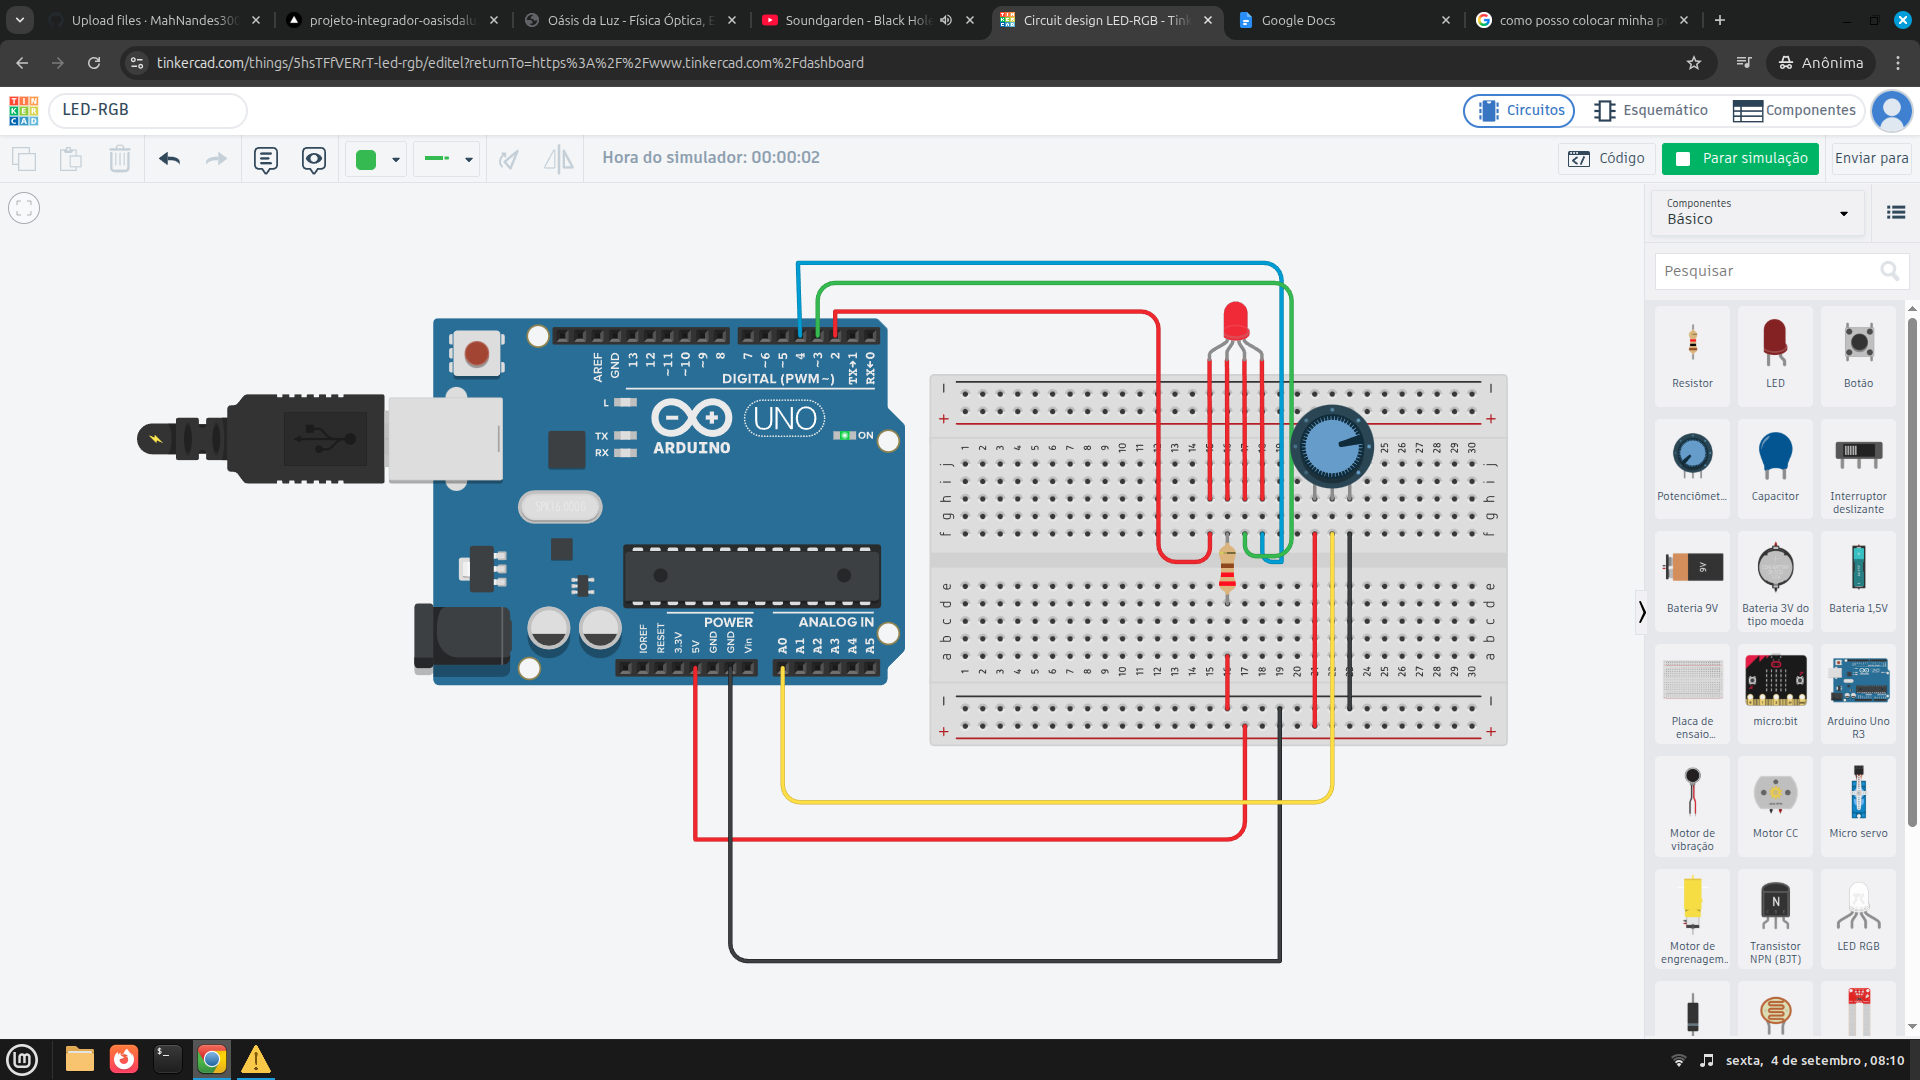1920x1080 pixels.
Task: Click Parar simulação button
Action: pos(1740,159)
